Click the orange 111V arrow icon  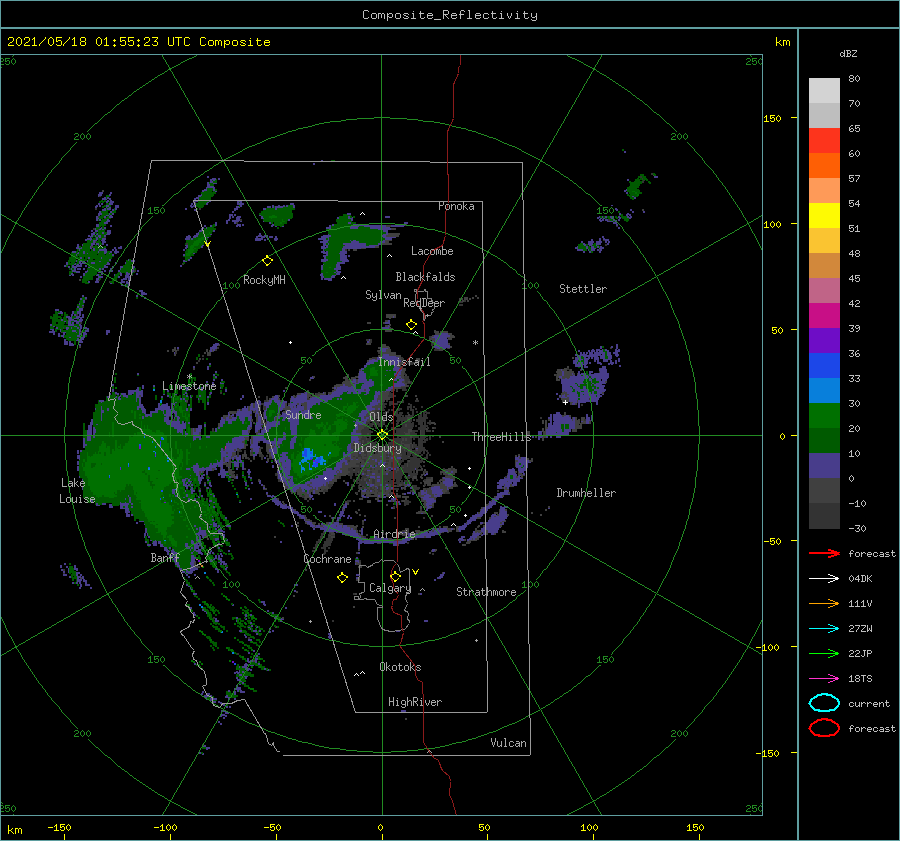click(824, 603)
